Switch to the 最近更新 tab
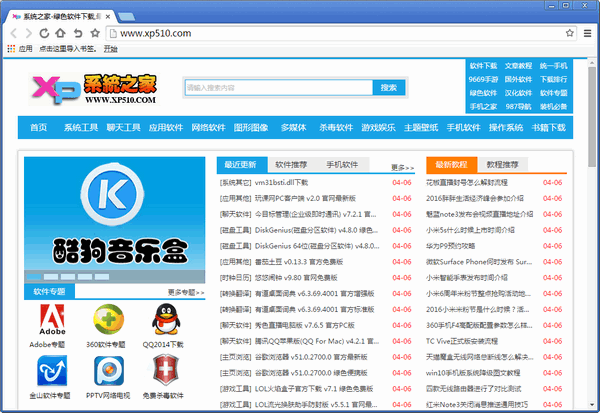600x413 pixels. pyautogui.click(x=242, y=165)
